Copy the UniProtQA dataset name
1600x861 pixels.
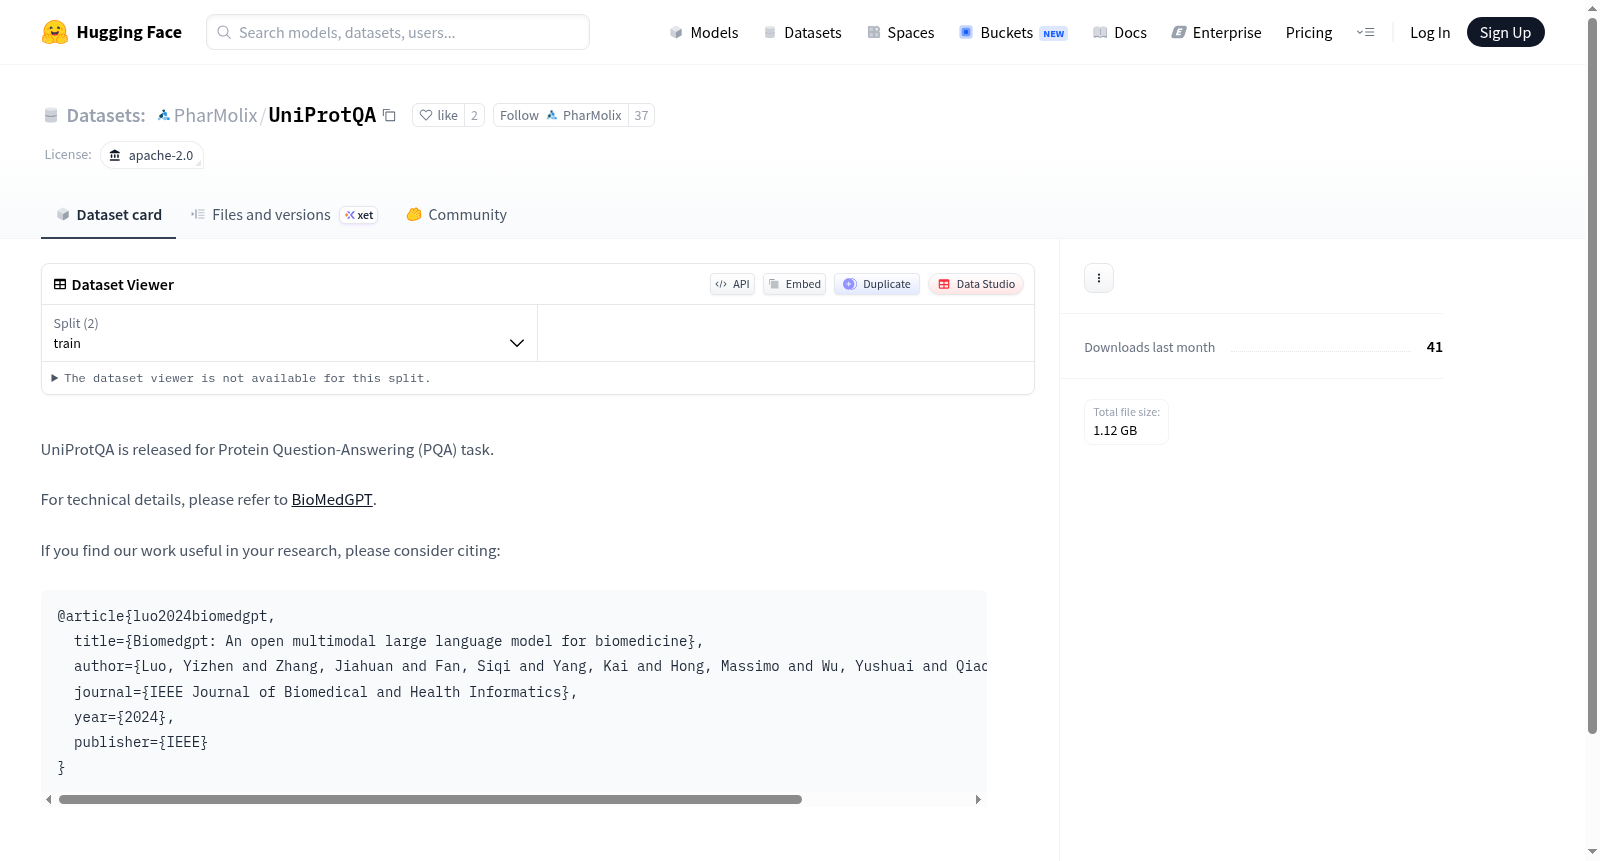[x=390, y=115]
